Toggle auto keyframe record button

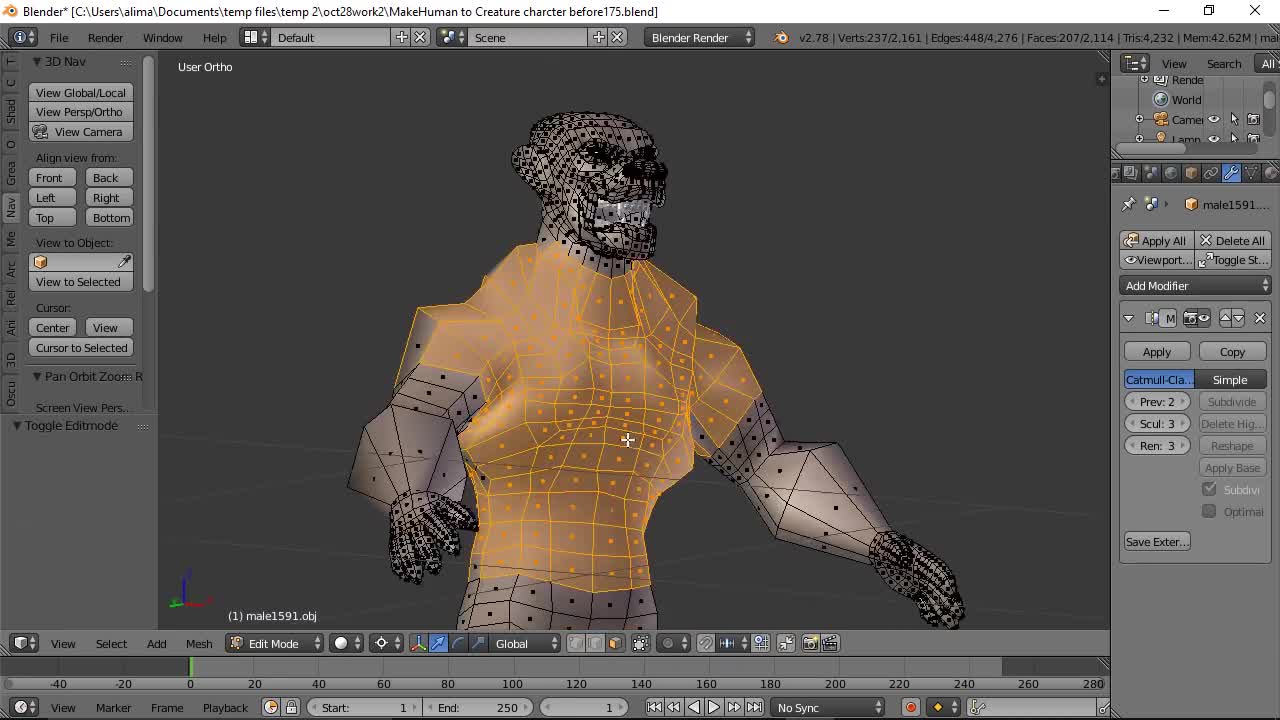coord(910,707)
